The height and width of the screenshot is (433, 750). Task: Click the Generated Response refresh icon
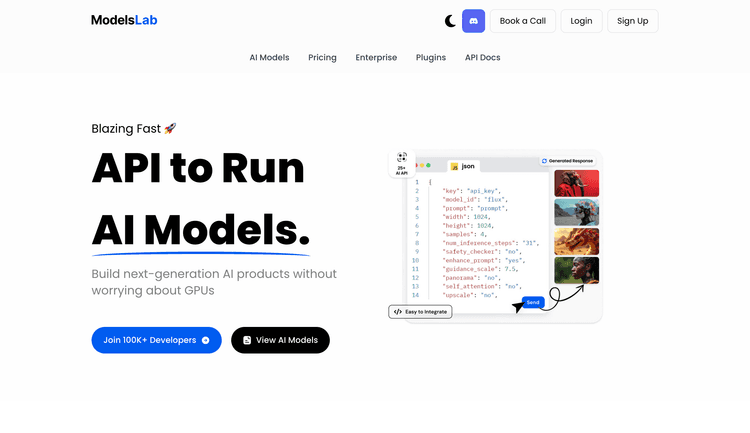click(x=544, y=161)
